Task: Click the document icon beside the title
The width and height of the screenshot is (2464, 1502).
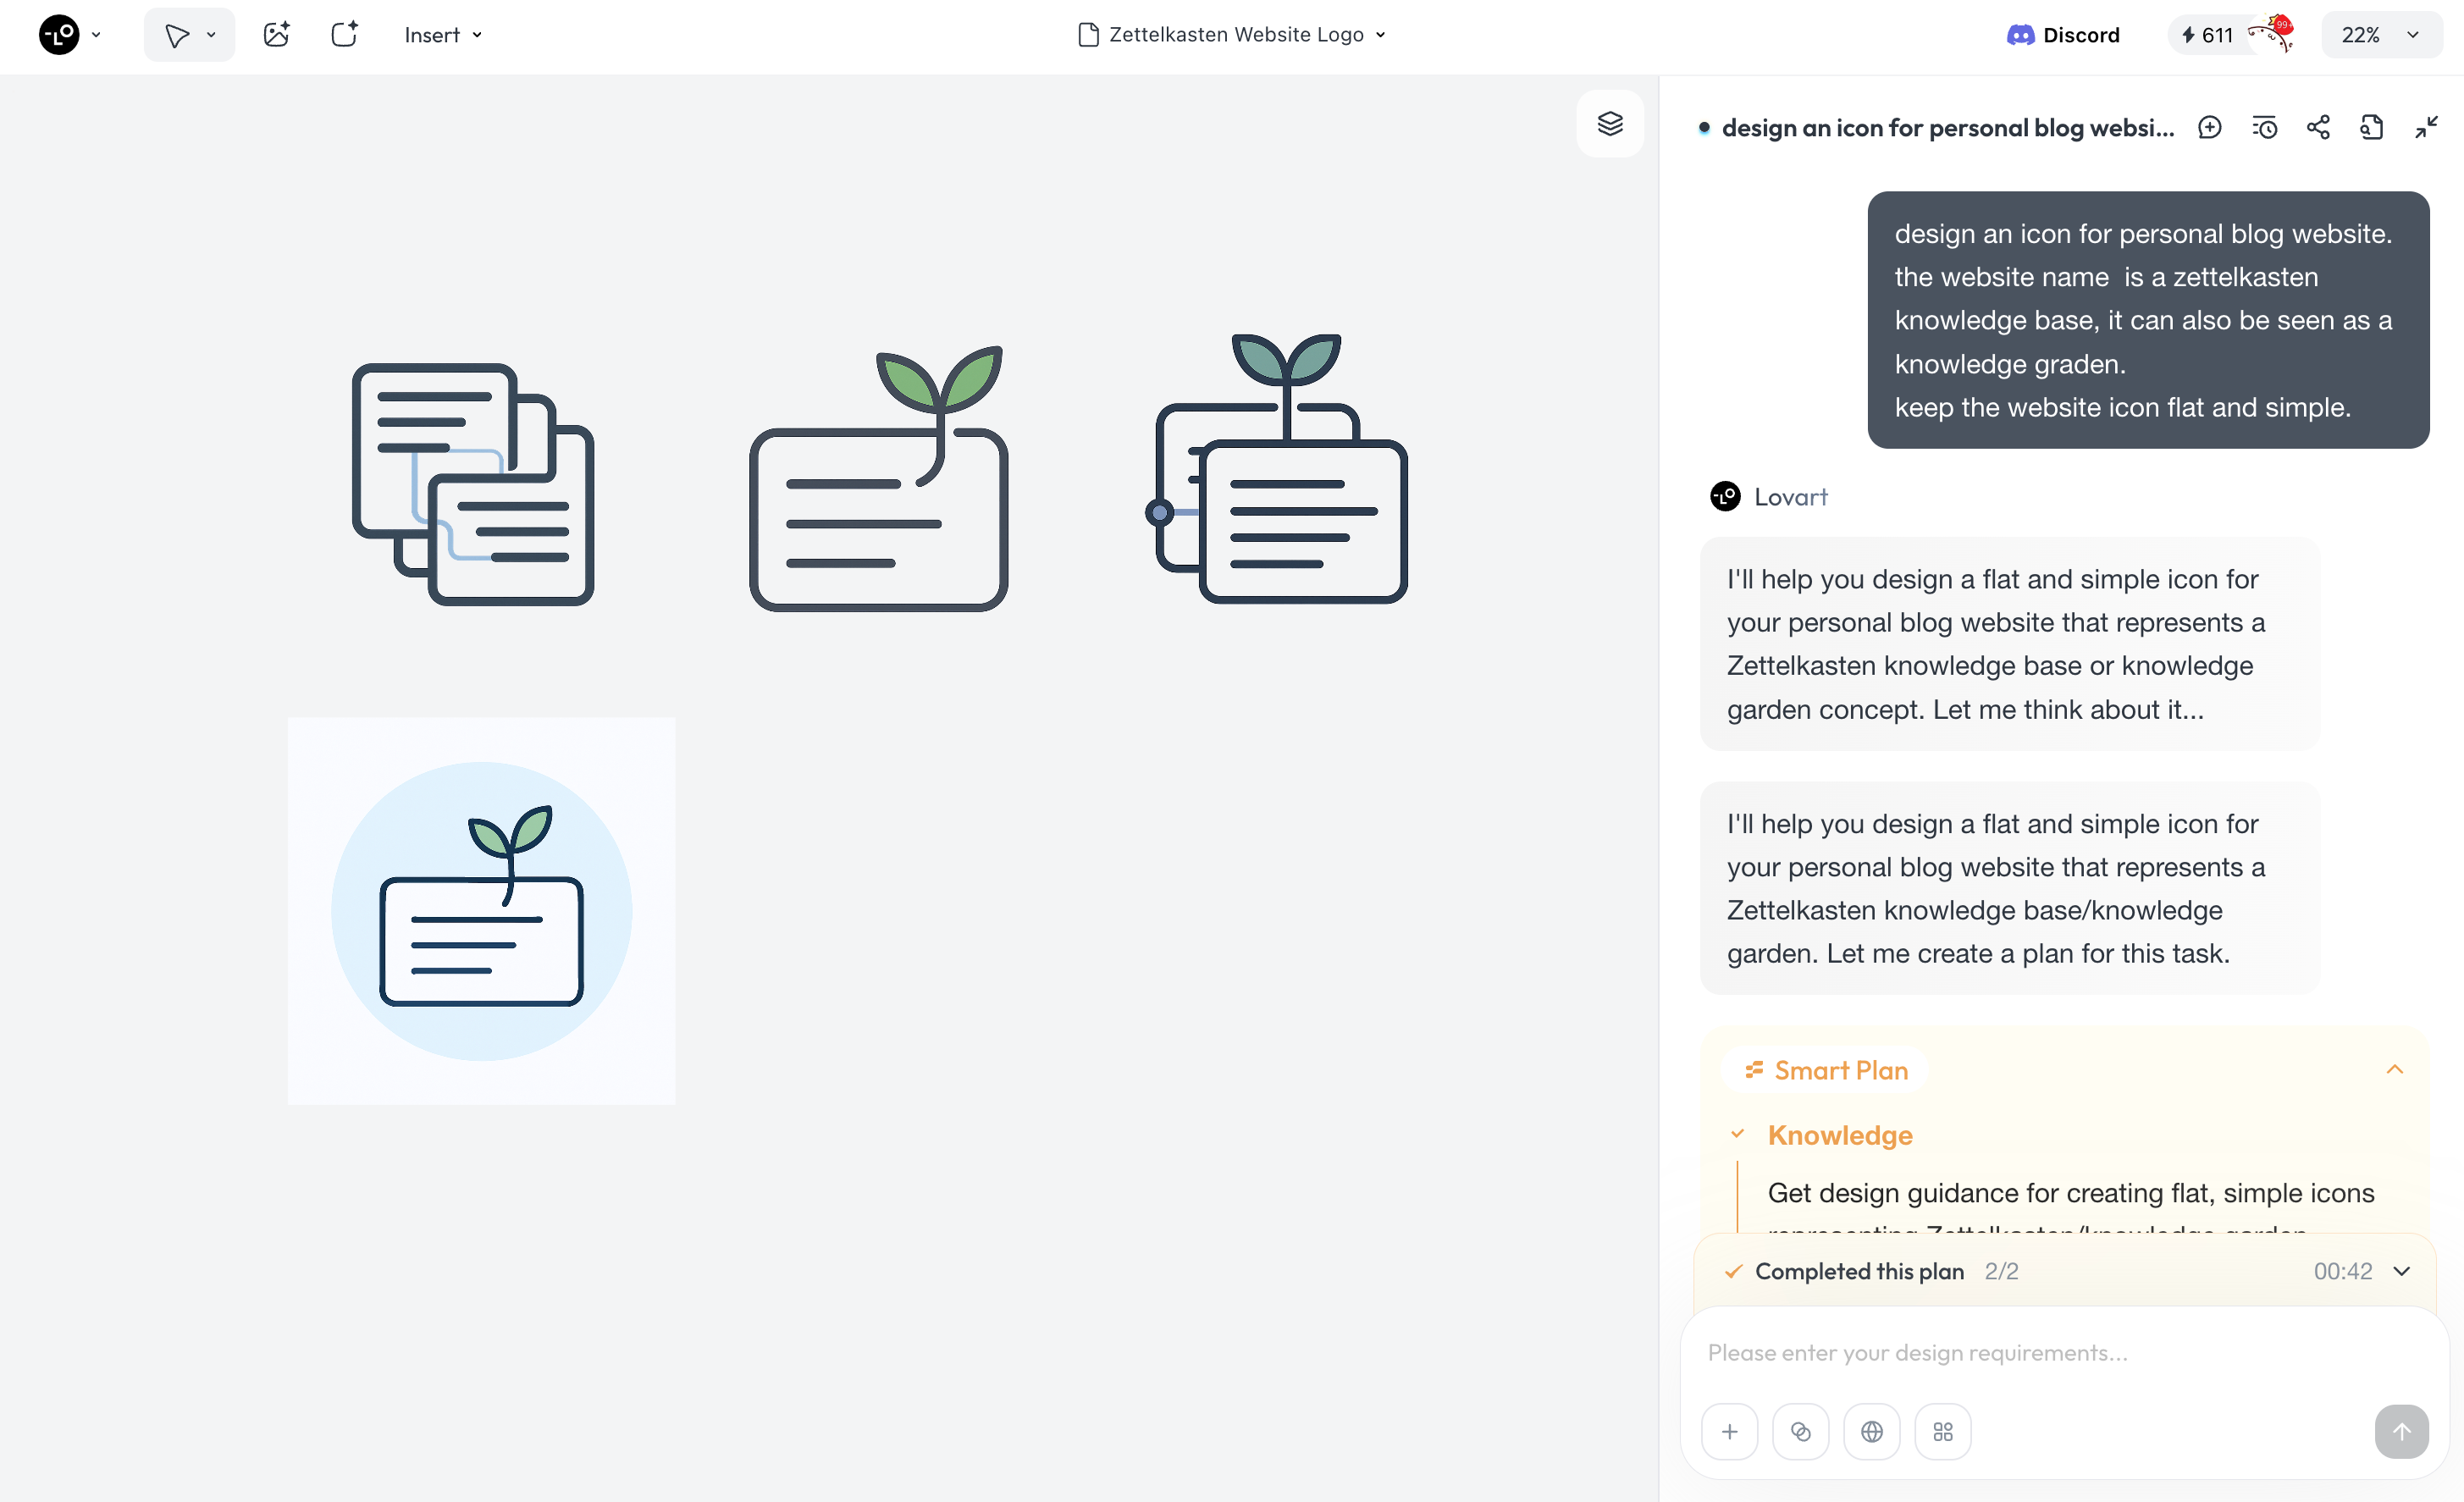Action: click(x=1088, y=35)
